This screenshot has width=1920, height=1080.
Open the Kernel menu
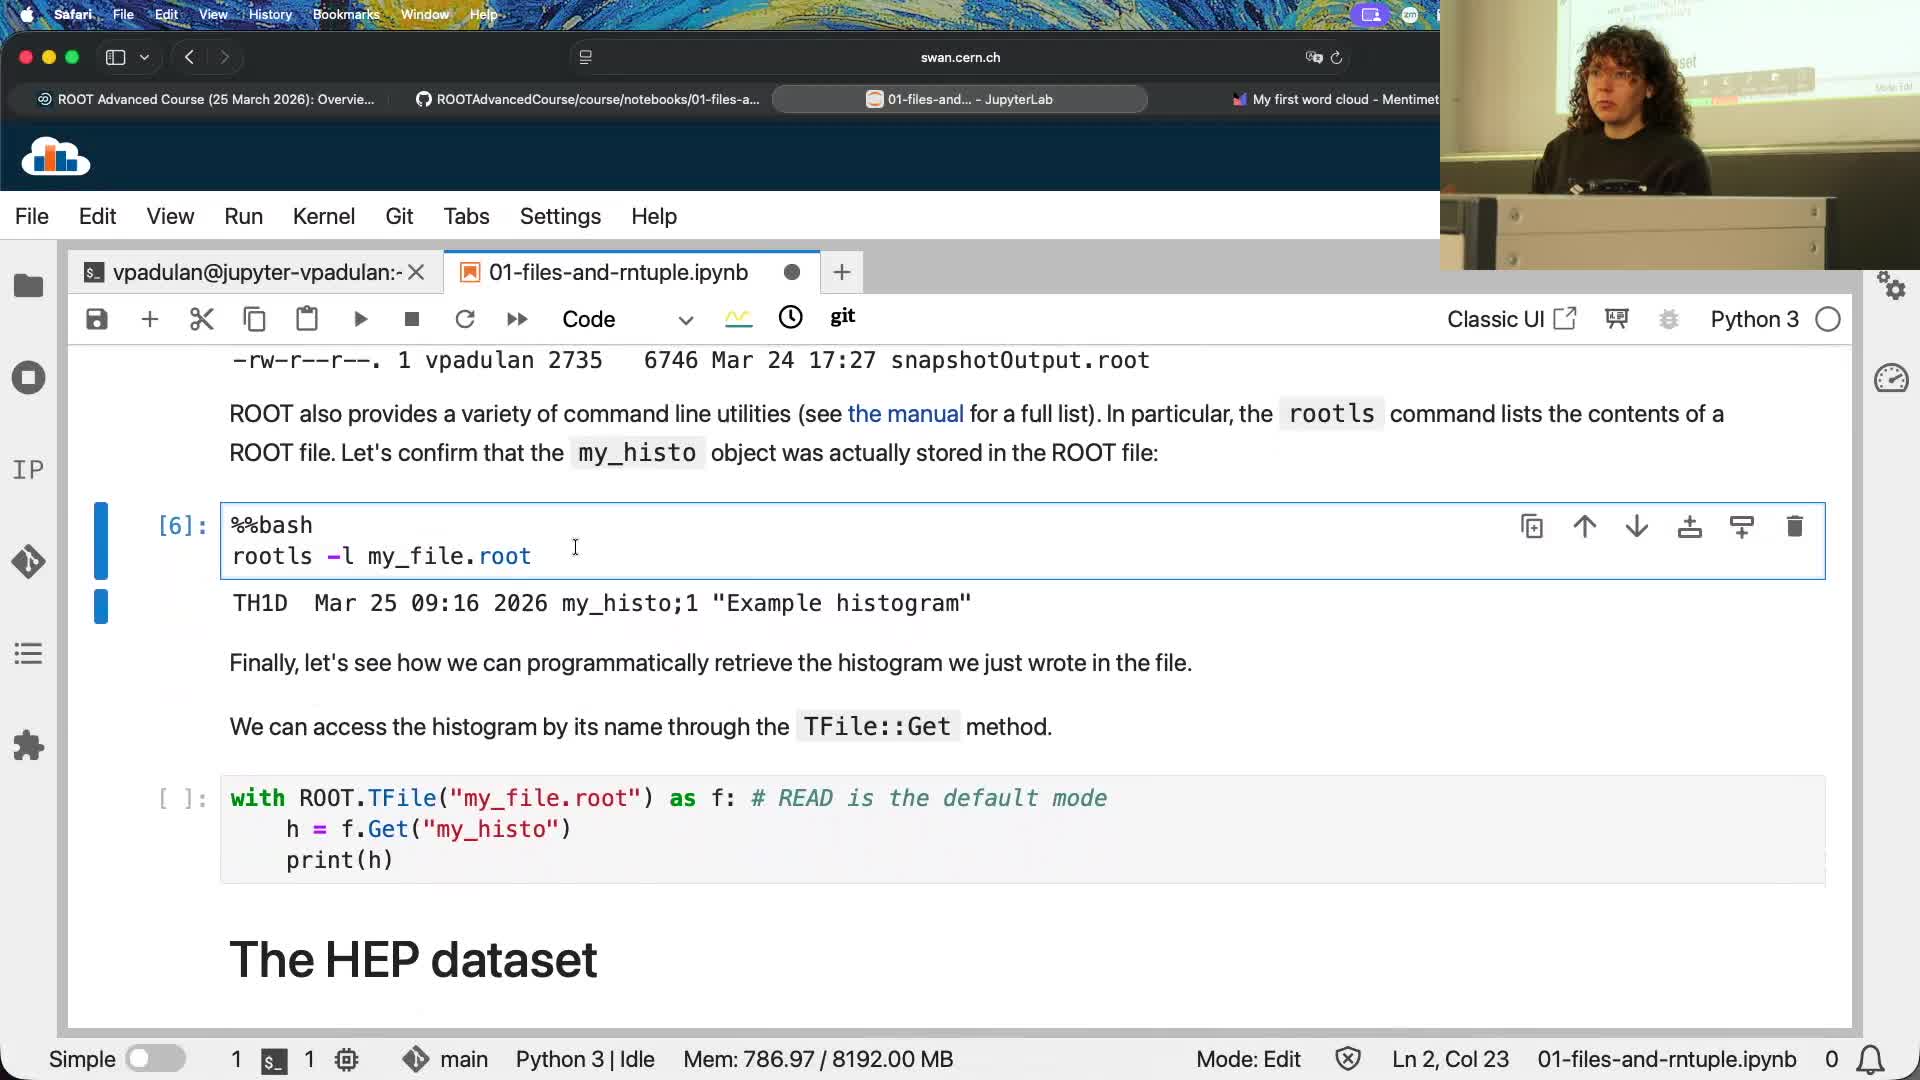324,216
